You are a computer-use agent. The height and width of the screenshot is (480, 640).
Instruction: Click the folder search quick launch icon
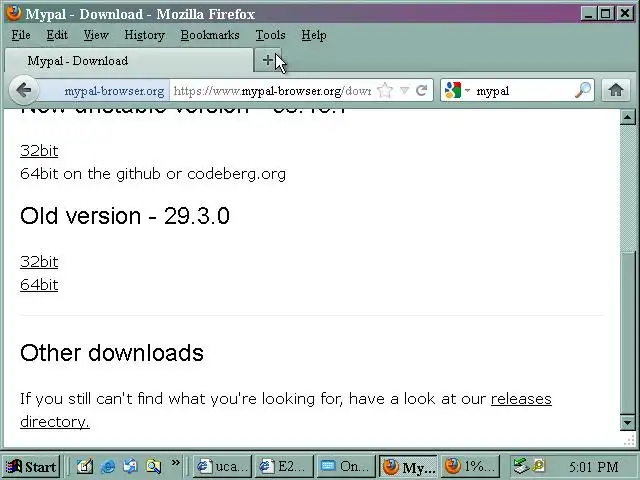[x=153, y=466]
